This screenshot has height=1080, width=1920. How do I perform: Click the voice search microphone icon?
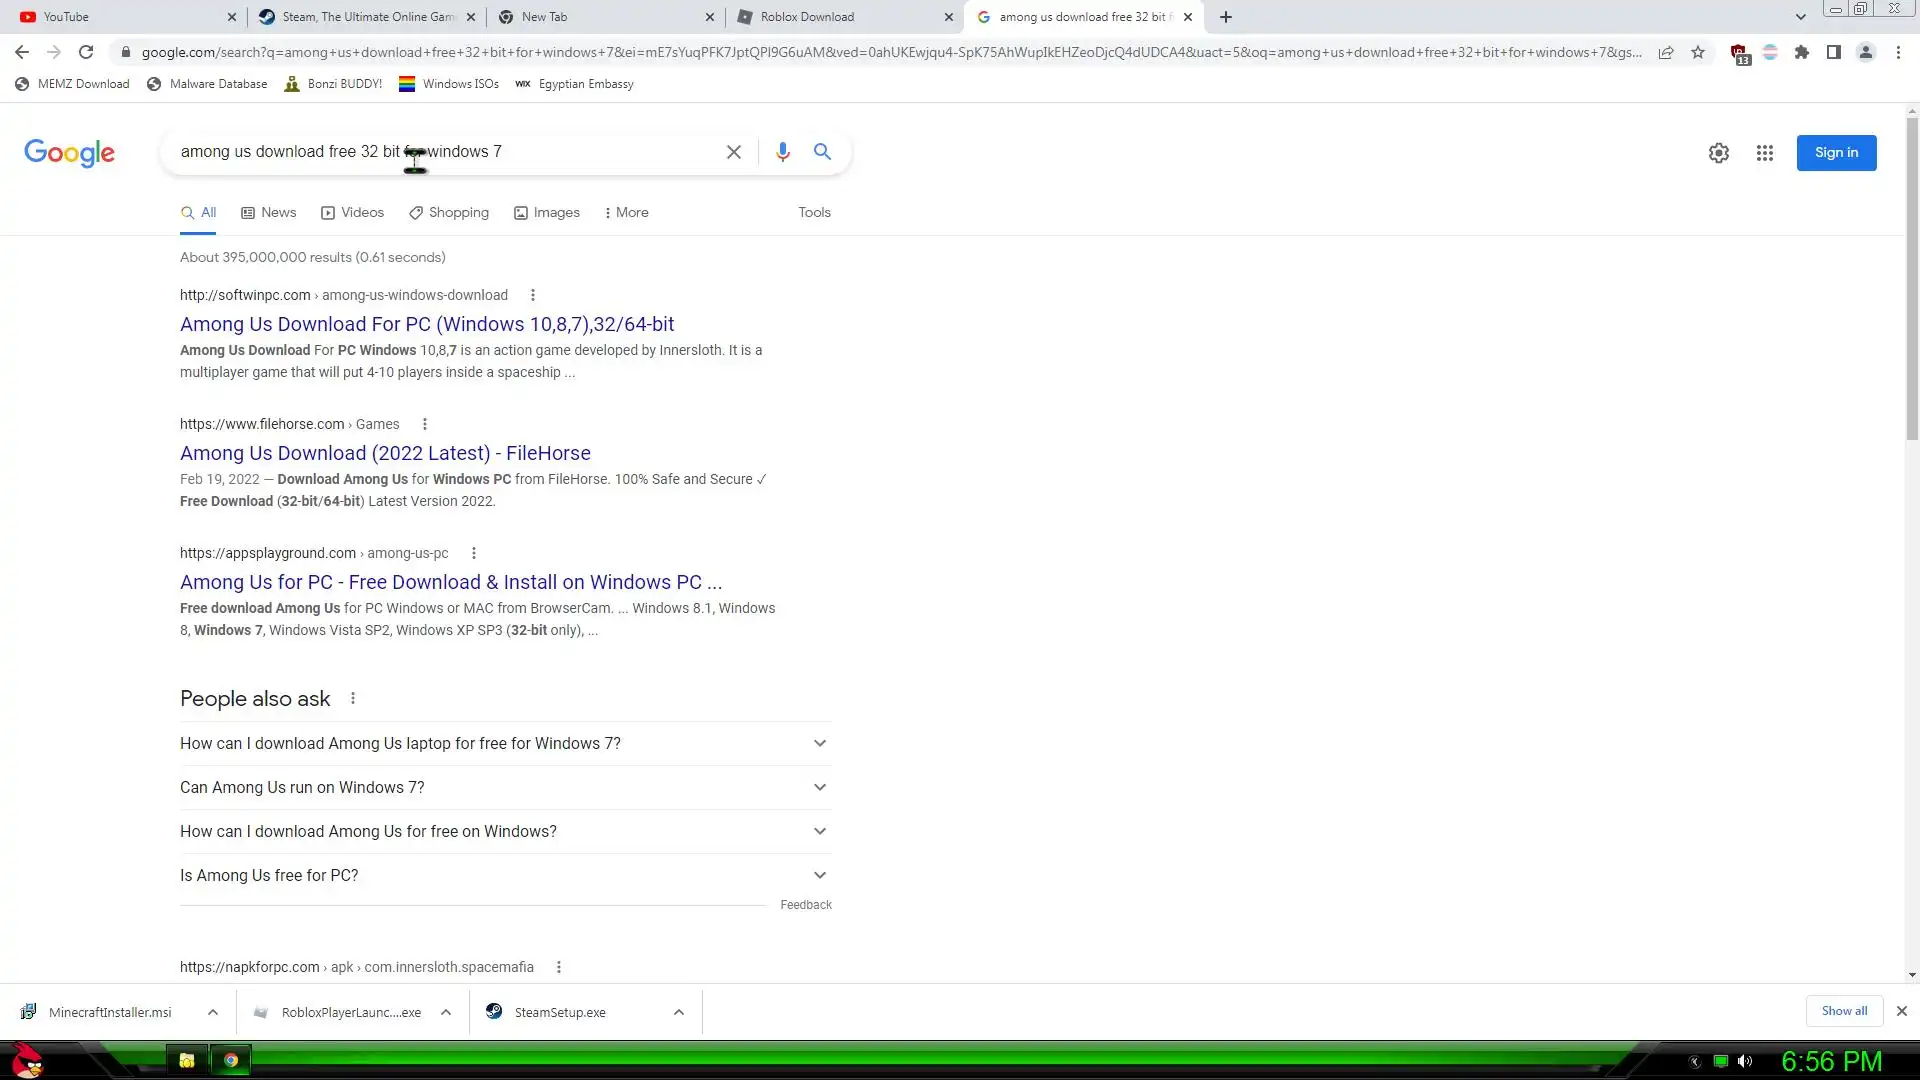pos(782,152)
